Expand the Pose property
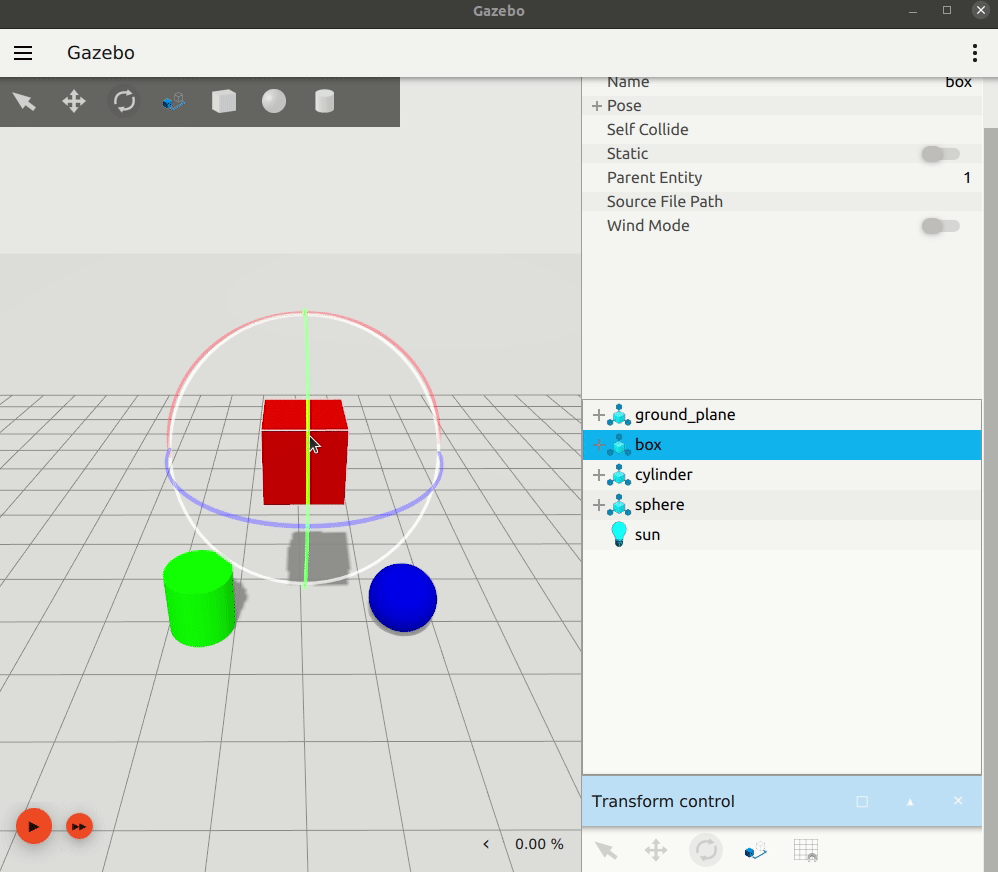This screenshot has height=872, width=998. coord(596,106)
